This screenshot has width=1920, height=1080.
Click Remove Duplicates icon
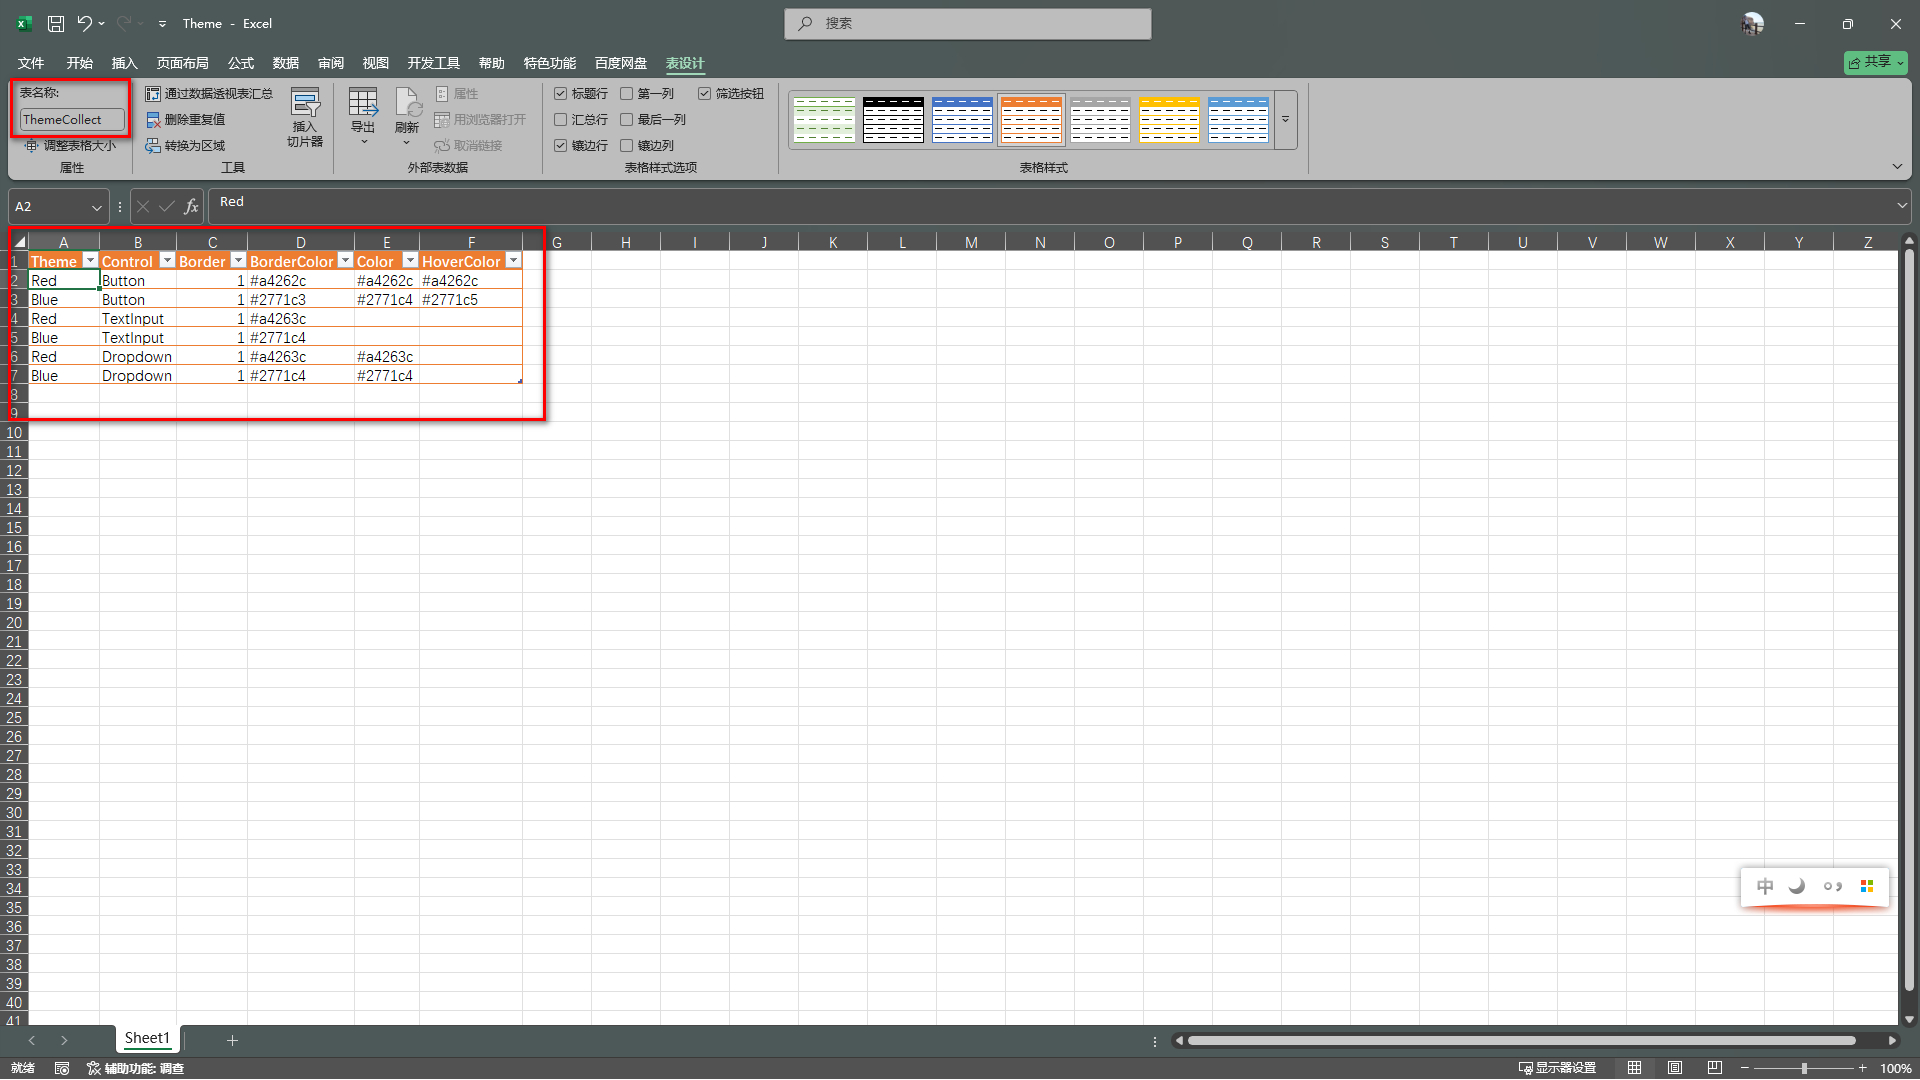pyautogui.click(x=153, y=120)
